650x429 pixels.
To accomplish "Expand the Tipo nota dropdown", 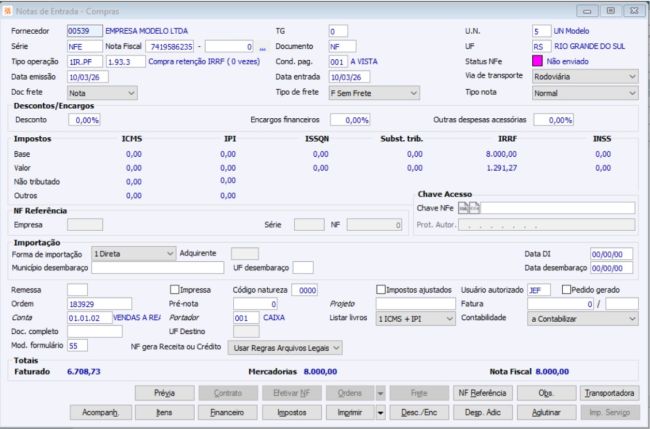I will pos(585,93).
